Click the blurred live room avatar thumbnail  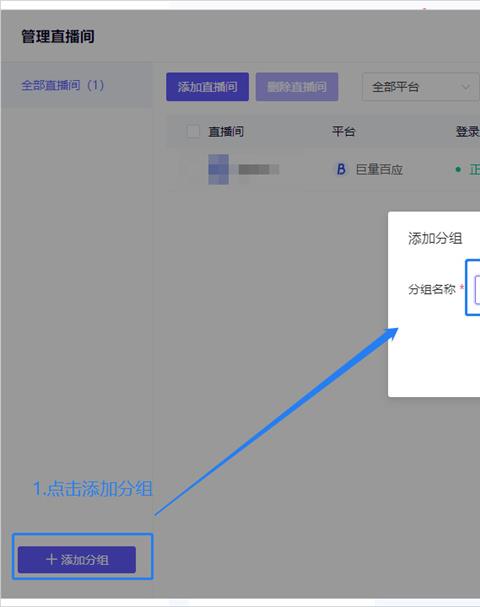click(218, 169)
